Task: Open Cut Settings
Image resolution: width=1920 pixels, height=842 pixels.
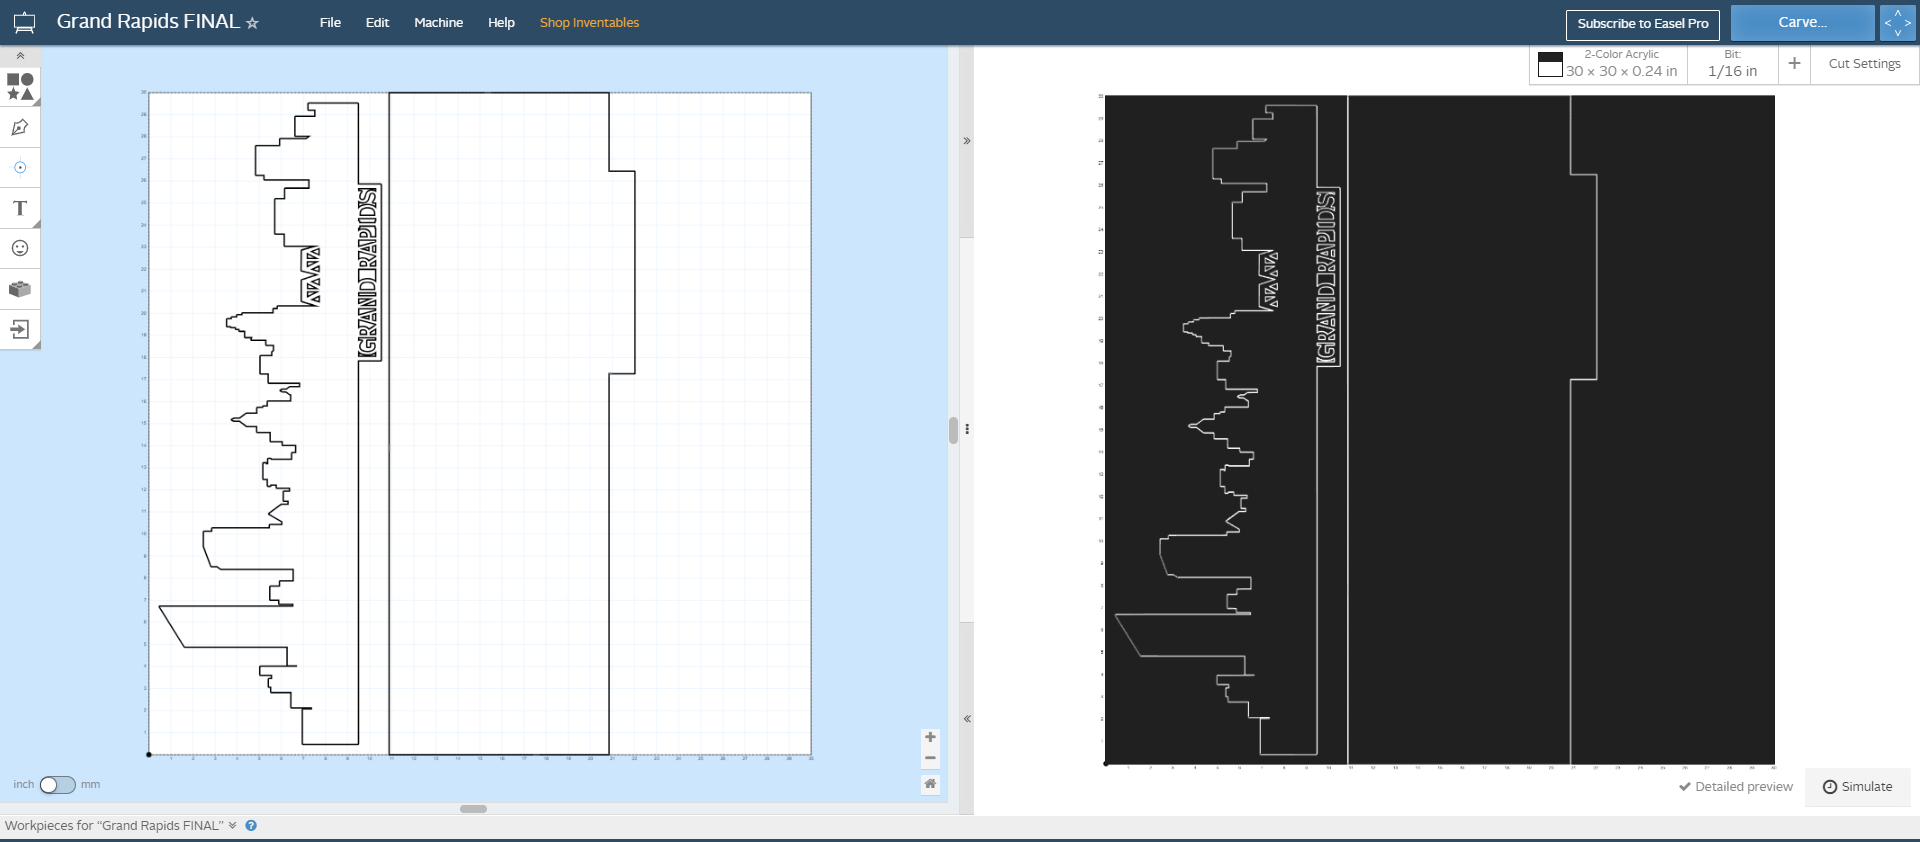Action: pyautogui.click(x=1864, y=64)
